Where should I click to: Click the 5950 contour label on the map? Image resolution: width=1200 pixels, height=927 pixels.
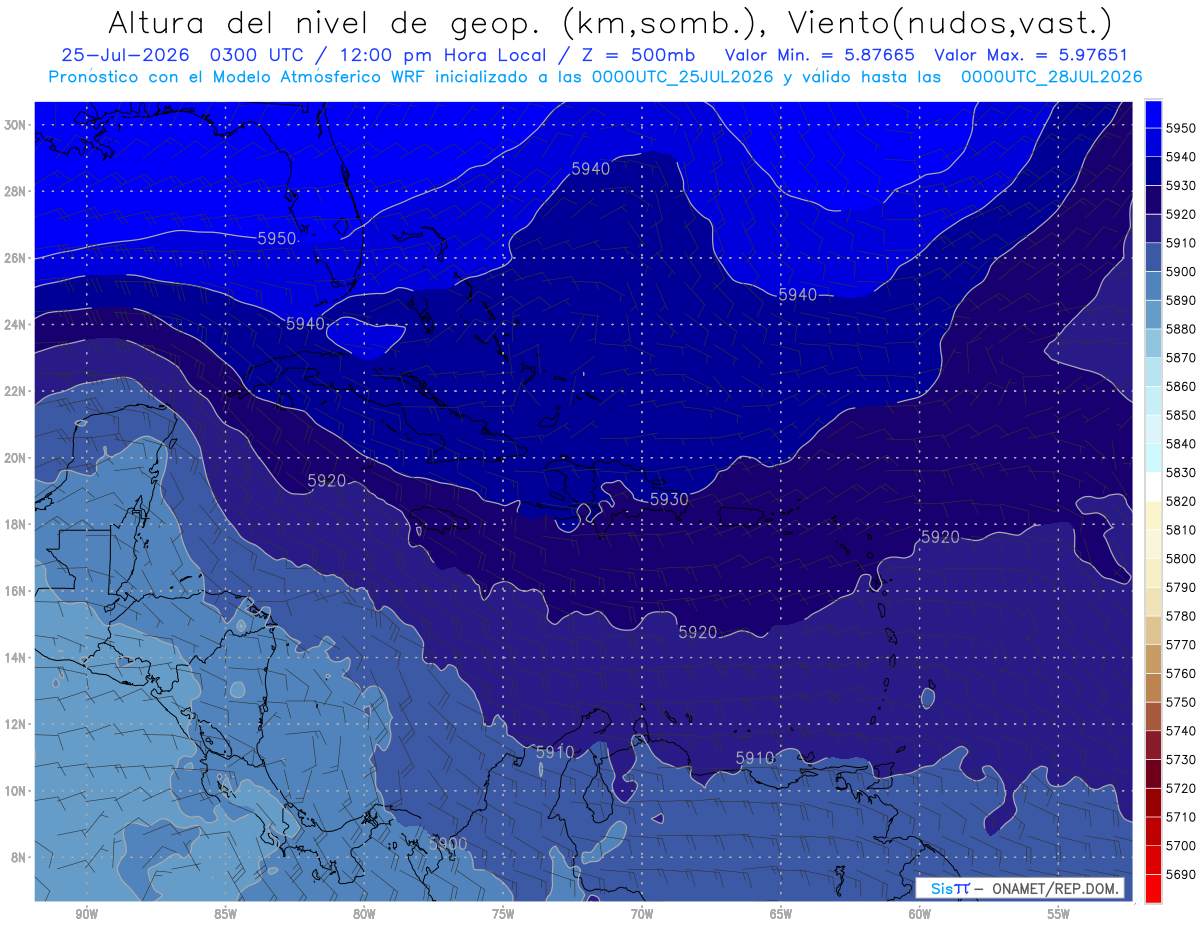click(x=277, y=238)
